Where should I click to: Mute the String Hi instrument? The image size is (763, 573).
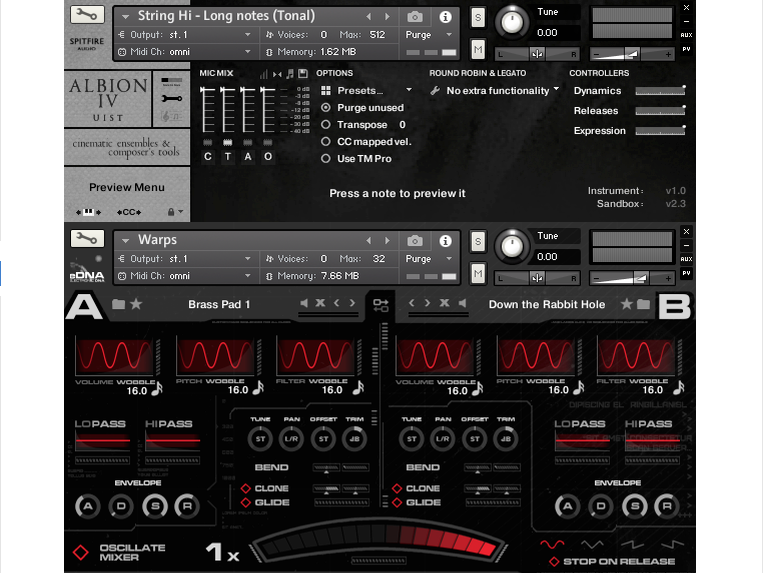point(478,49)
